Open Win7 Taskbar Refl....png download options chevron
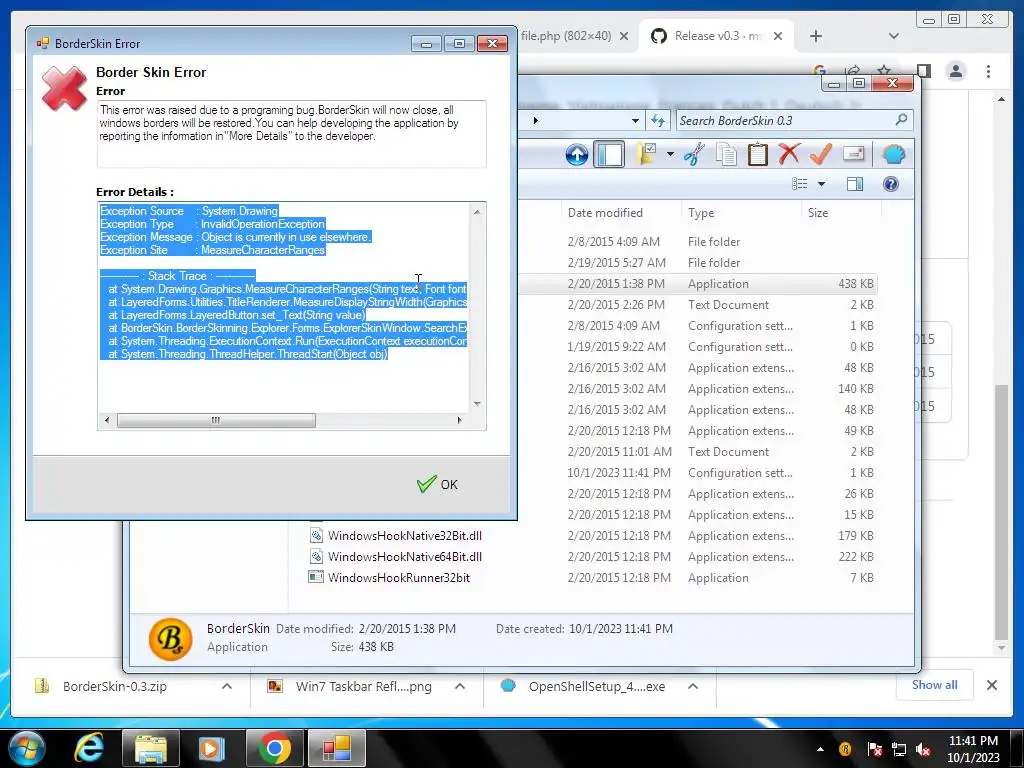Screen dimensions: 1024x768 point(460,686)
